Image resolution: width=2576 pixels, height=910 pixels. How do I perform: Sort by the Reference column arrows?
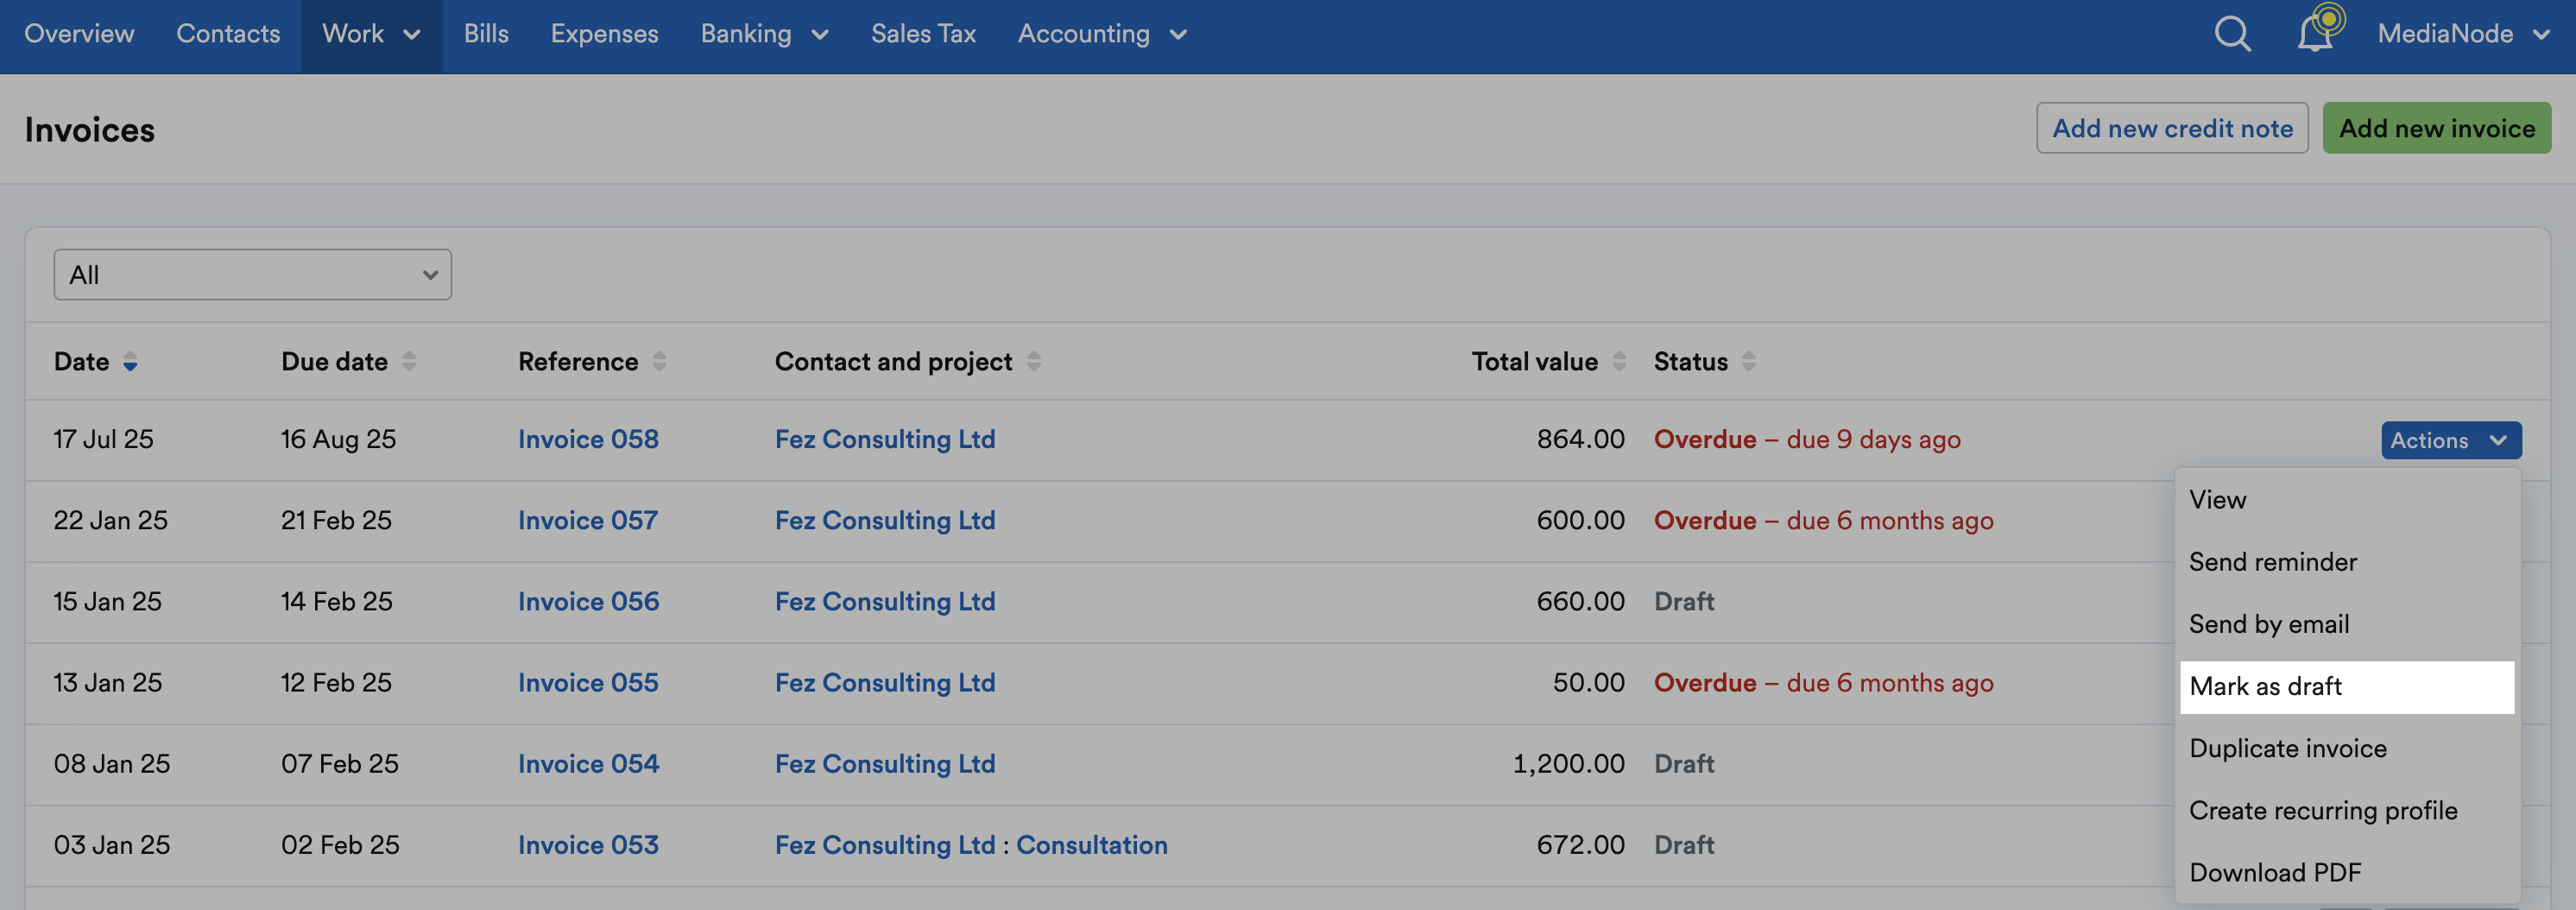tap(659, 361)
